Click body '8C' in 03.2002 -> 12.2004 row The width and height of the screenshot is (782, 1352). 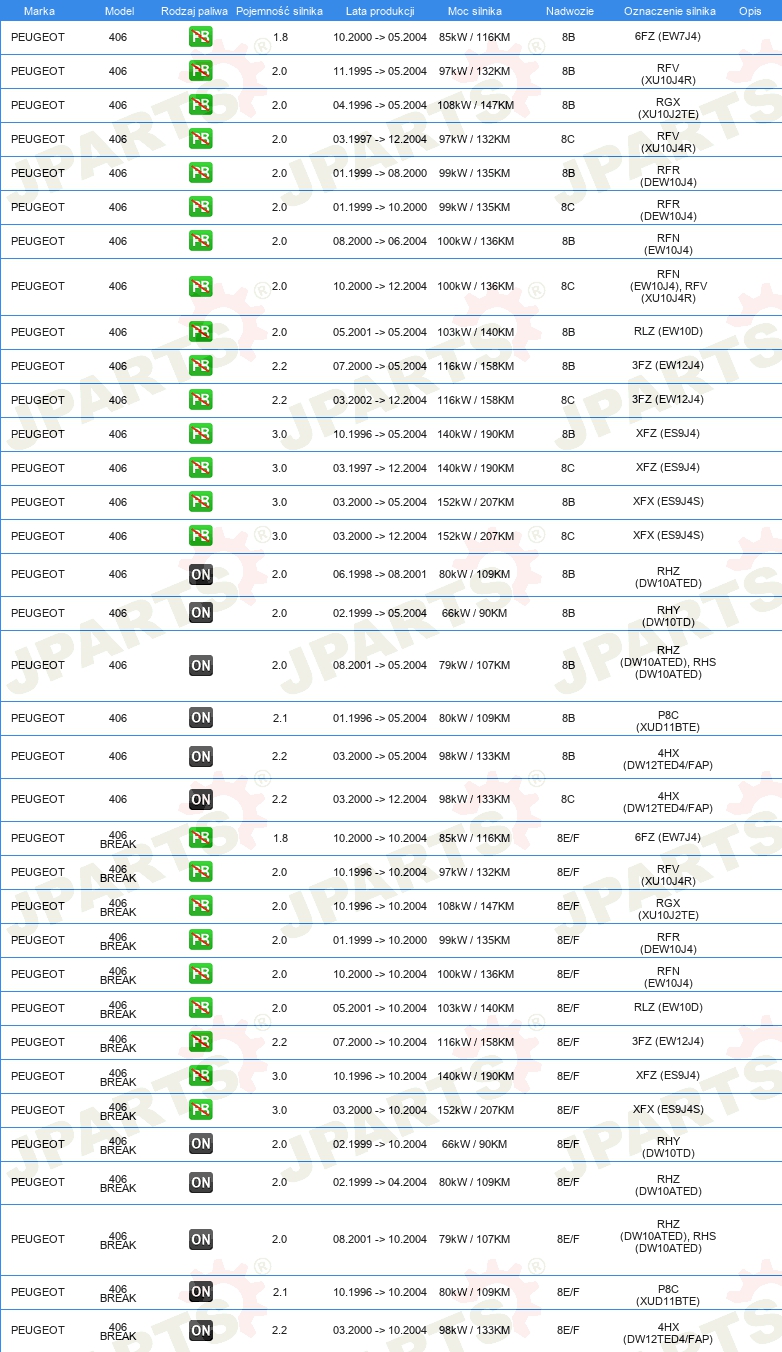coord(568,400)
